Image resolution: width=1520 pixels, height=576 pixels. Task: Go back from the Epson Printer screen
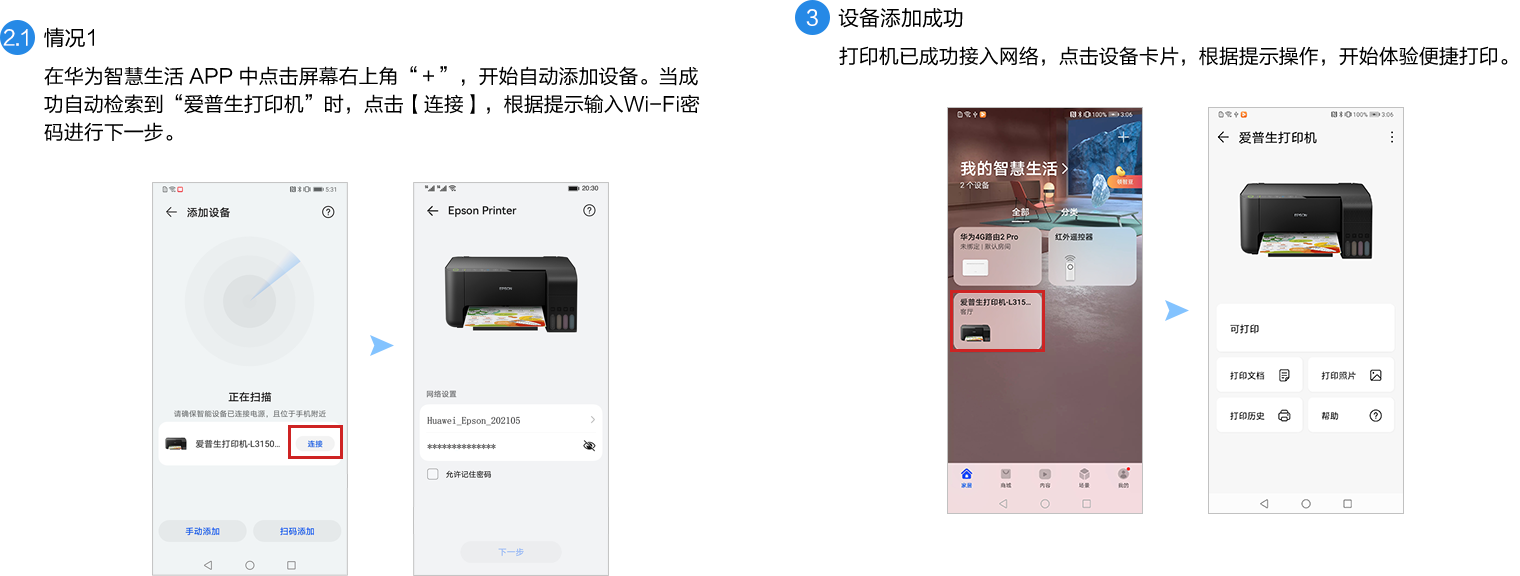tap(432, 211)
